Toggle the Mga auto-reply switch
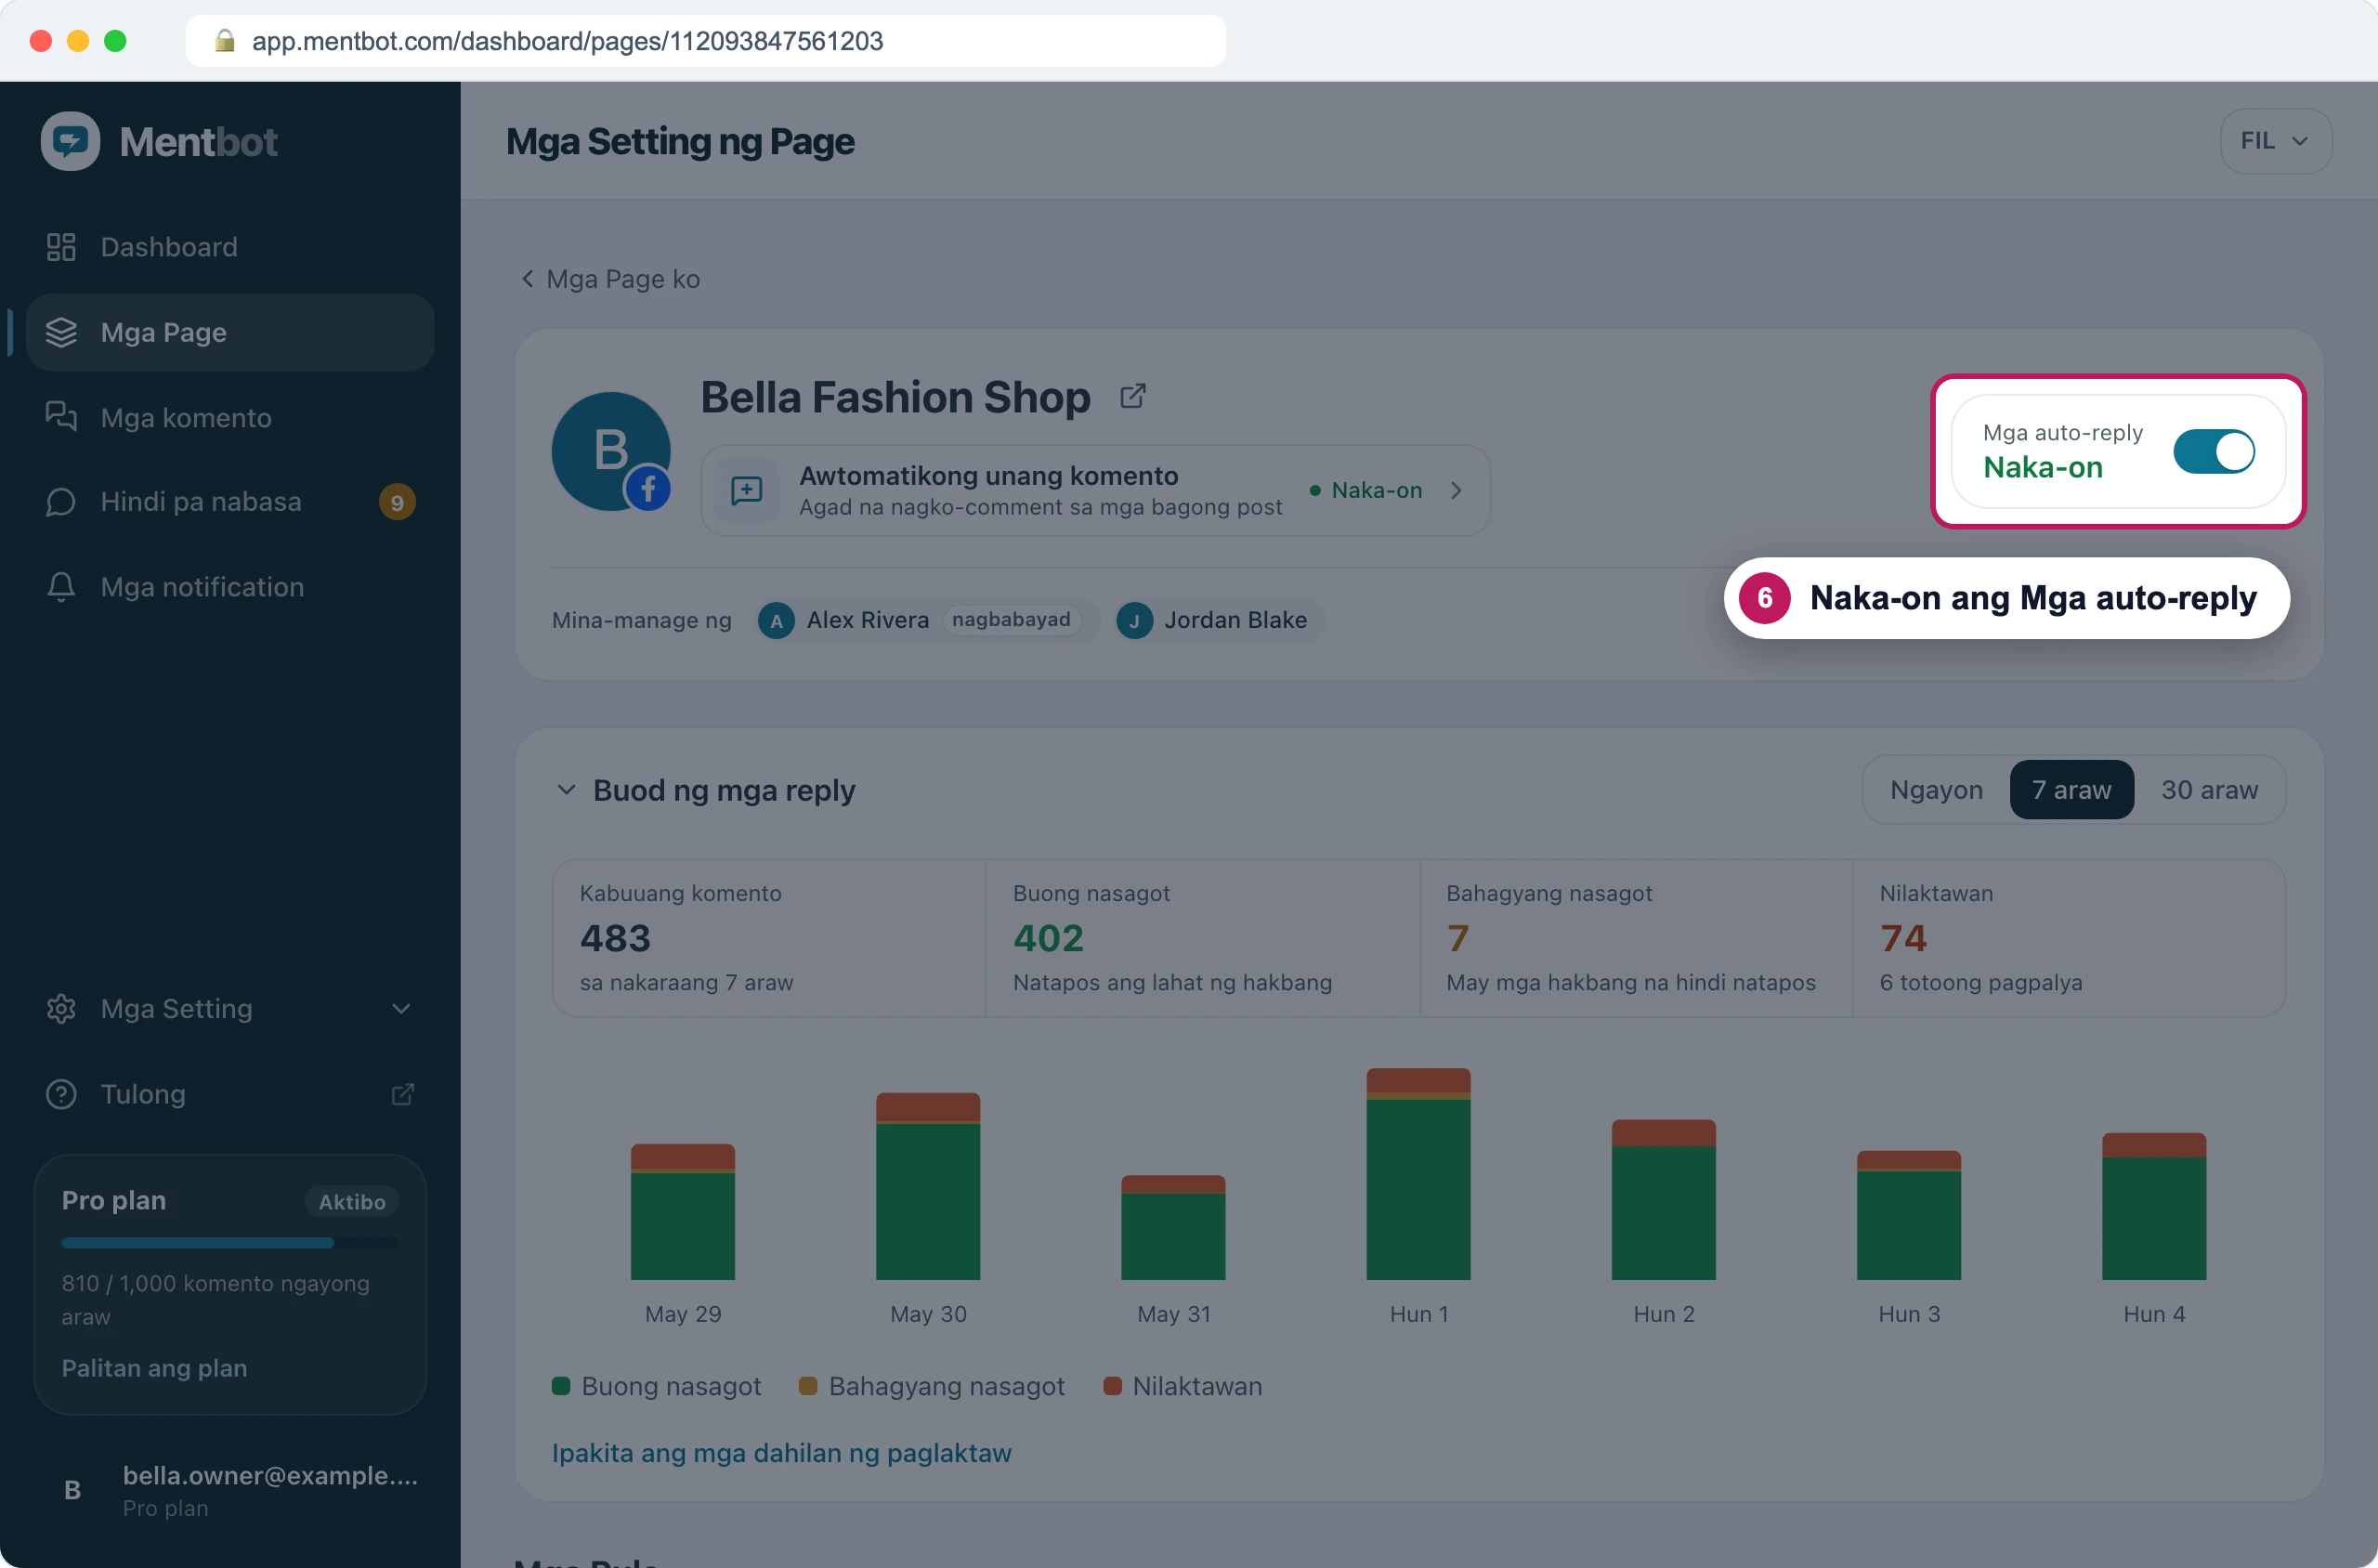Image resolution: width=2378 pixels, height=1568 pixels. pyautogui.click(x=2213, y=452)
